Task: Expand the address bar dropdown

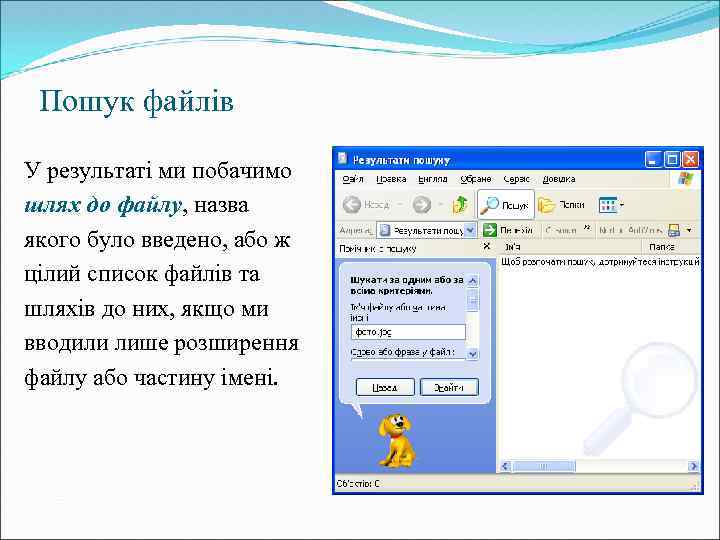Action: coord(470,230)
